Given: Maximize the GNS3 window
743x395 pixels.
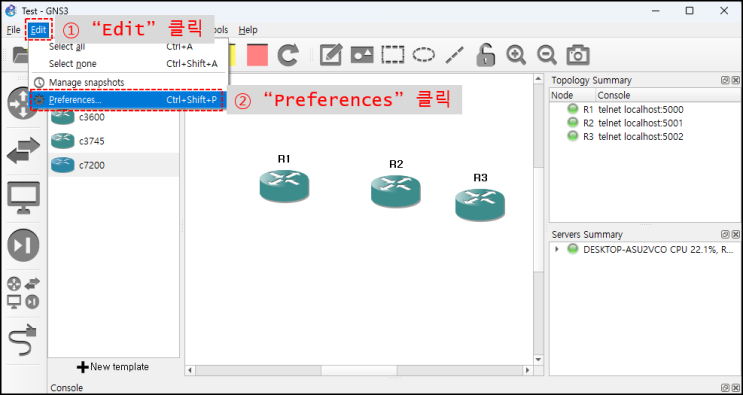Looking at the screenshot, I should click(x=690, y=10).
